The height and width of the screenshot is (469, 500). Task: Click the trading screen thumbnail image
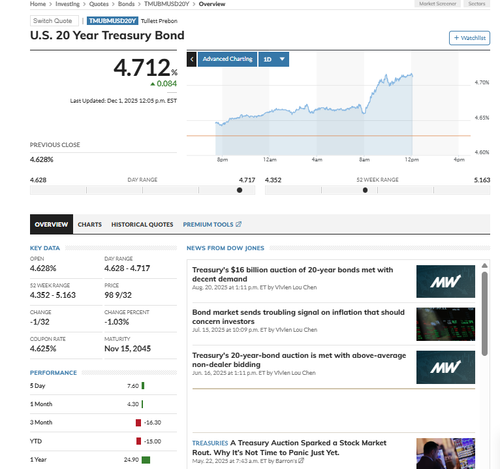tap(445, 324)
